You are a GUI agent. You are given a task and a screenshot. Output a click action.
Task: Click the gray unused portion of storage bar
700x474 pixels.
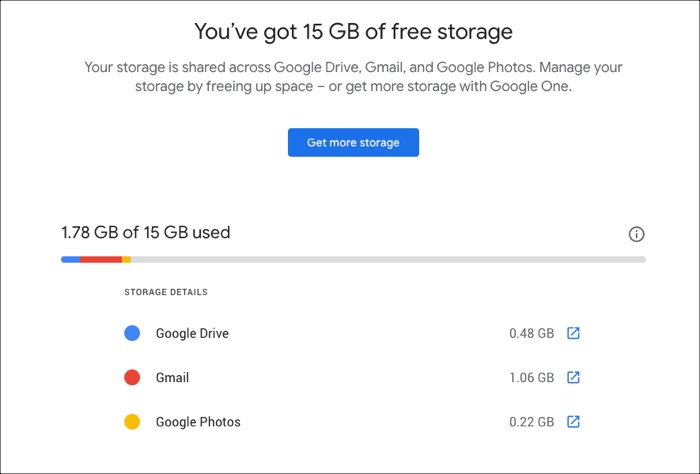388,259
